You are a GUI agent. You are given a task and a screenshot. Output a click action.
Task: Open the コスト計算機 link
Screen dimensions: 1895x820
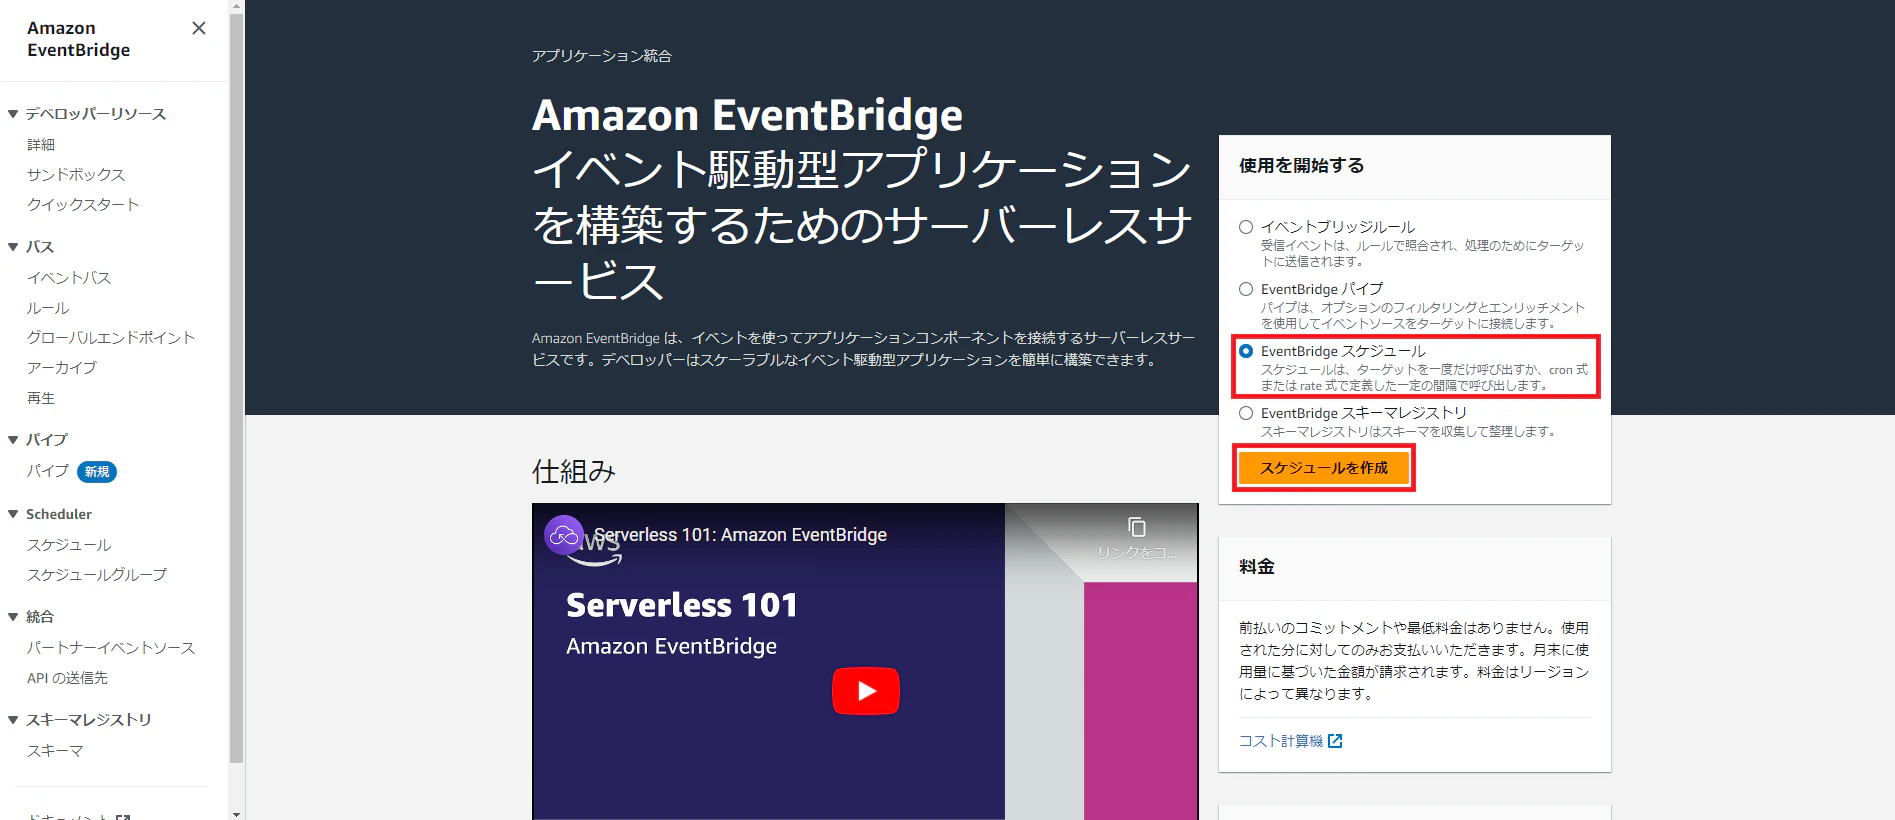(x=1281, y=741)
